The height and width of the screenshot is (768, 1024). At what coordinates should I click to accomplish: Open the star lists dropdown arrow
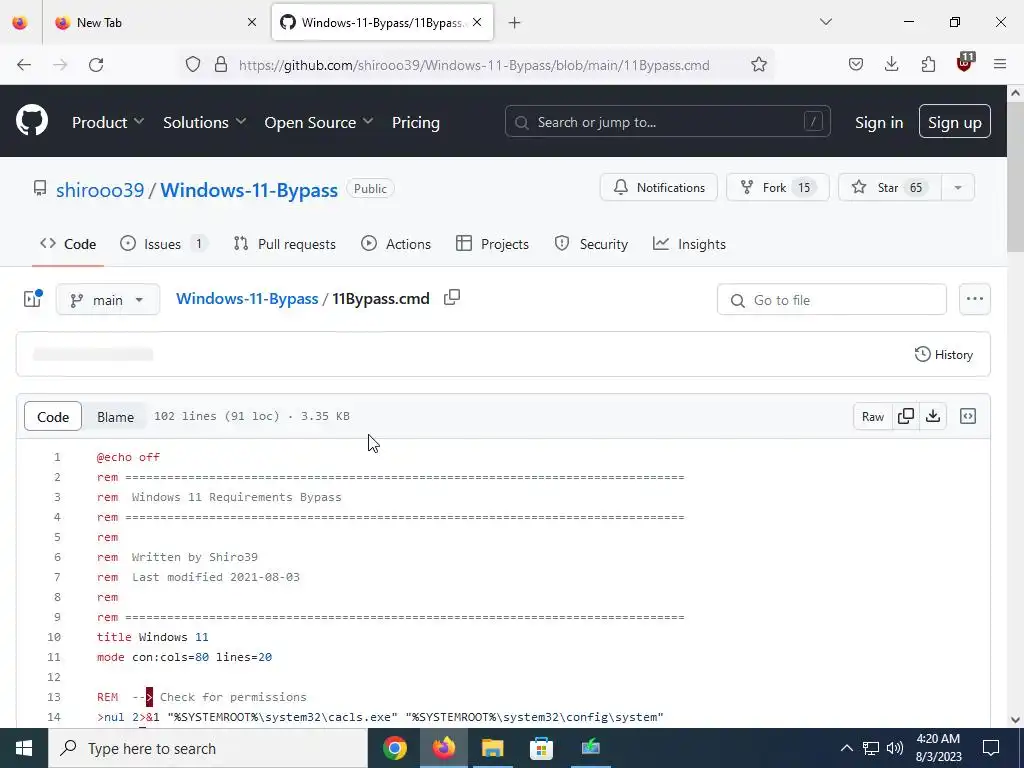(x=957, y=188)
